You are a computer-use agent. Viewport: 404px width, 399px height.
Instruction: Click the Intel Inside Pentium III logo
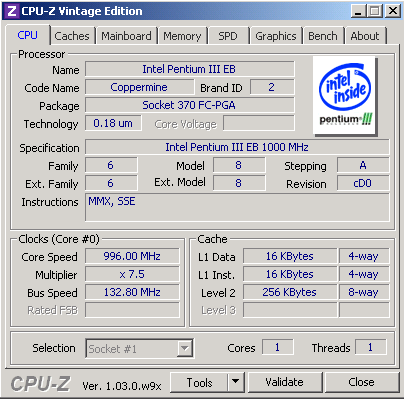(345, 96)
